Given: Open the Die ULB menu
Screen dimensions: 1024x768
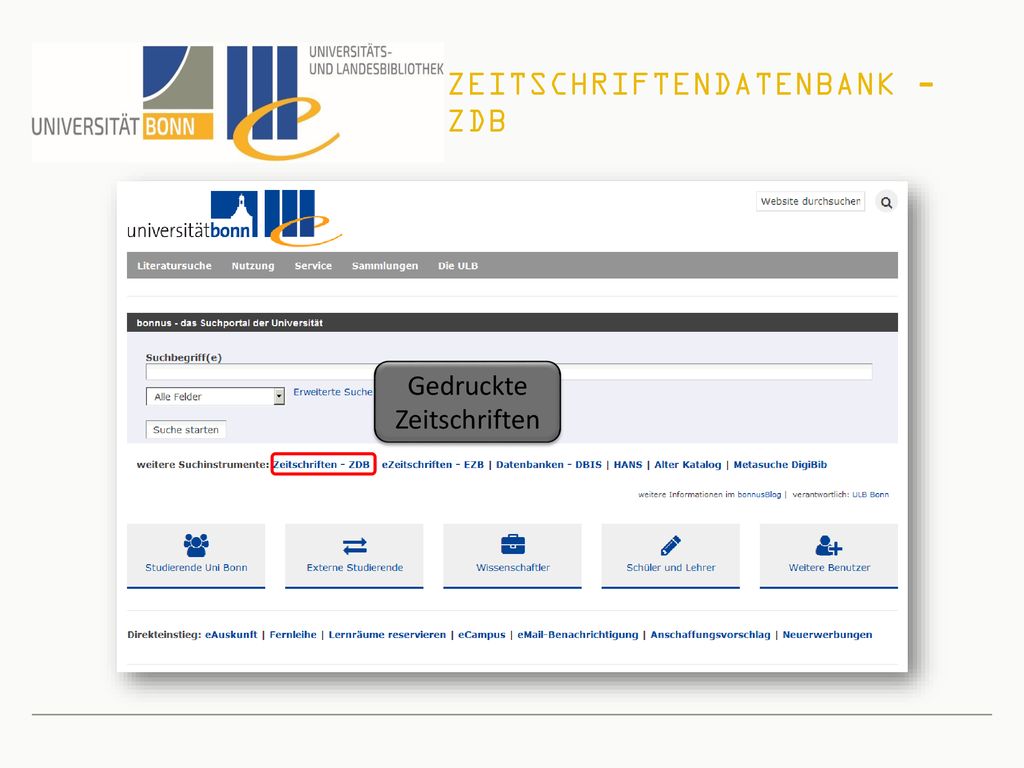Looking at the screenshot, I should tap(458, 266).
